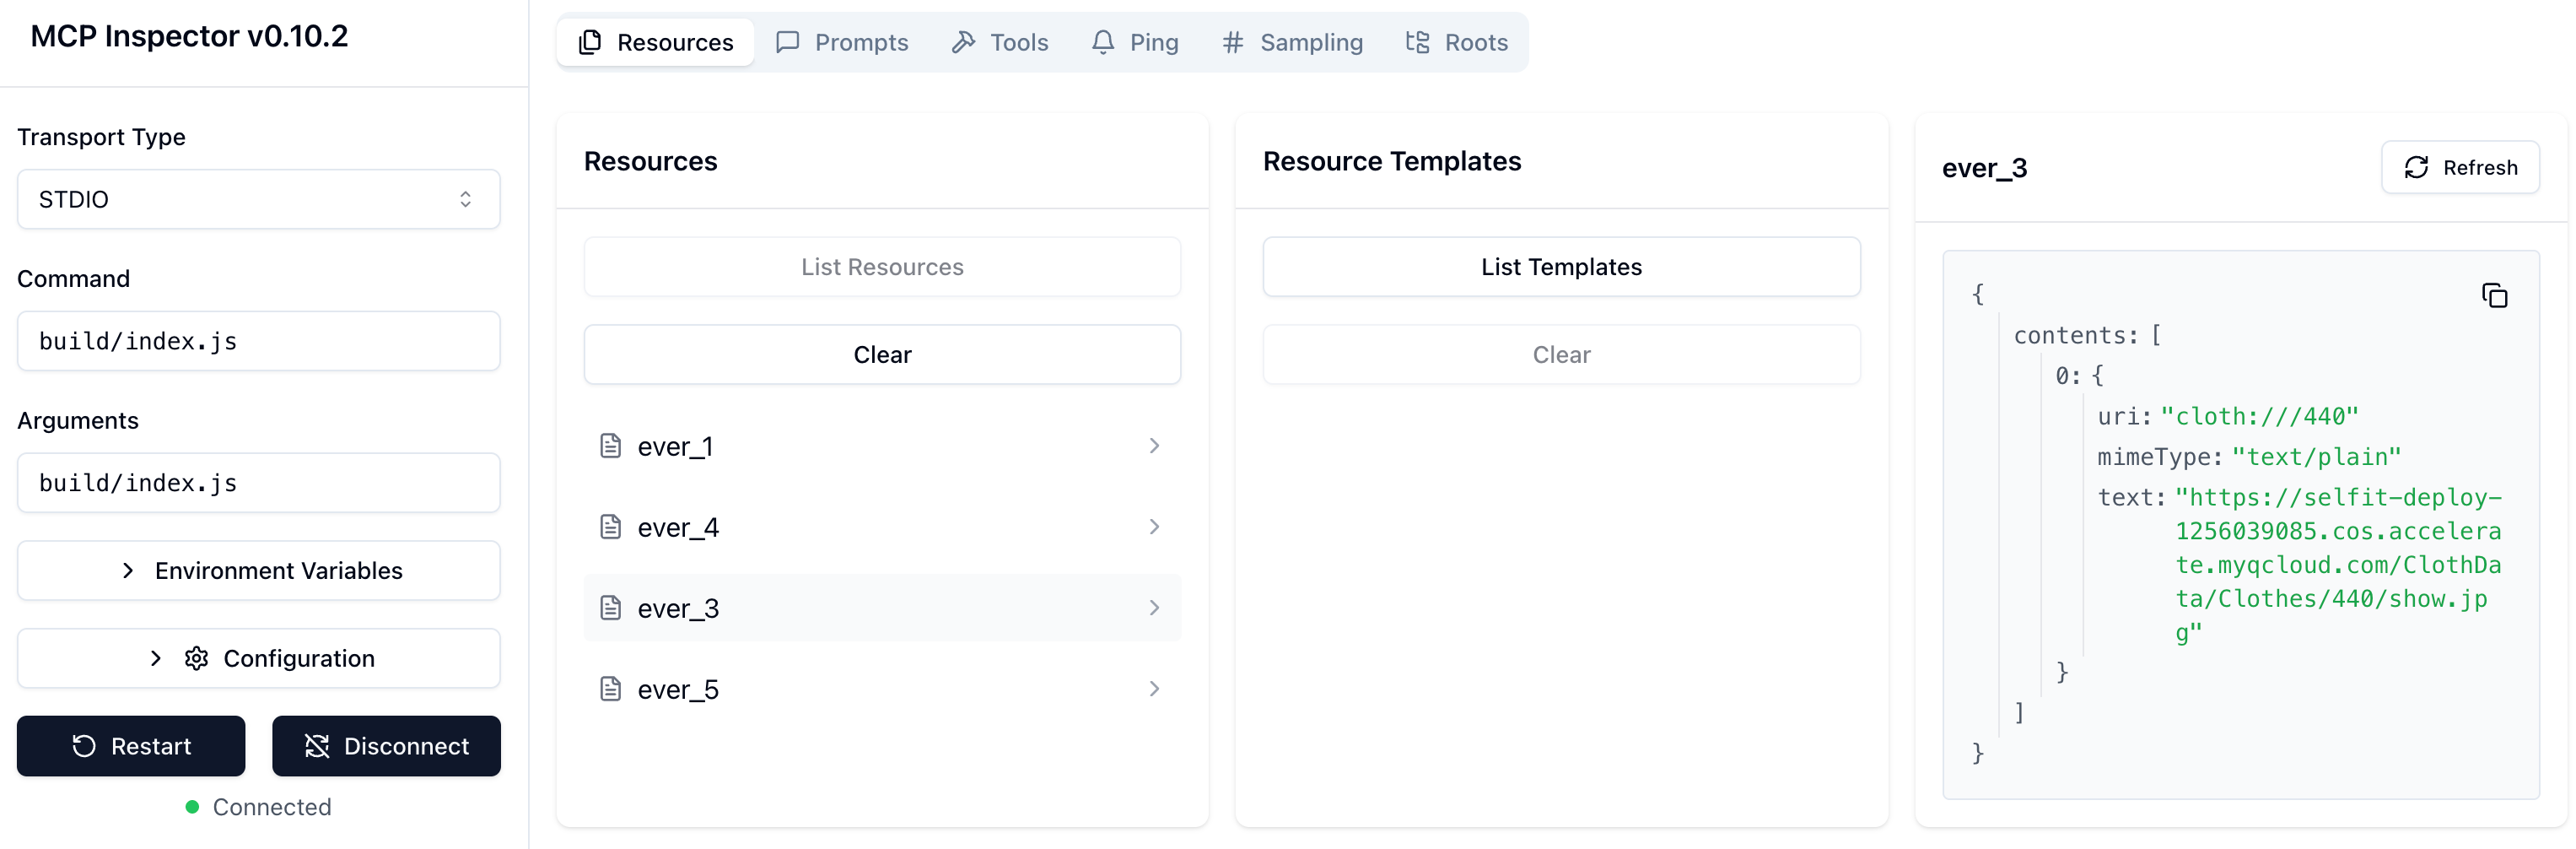Disconnect from the MCP server
The width and height of the screenshot is (2576, 849).
pyautogui.click(x=386, y=746)
